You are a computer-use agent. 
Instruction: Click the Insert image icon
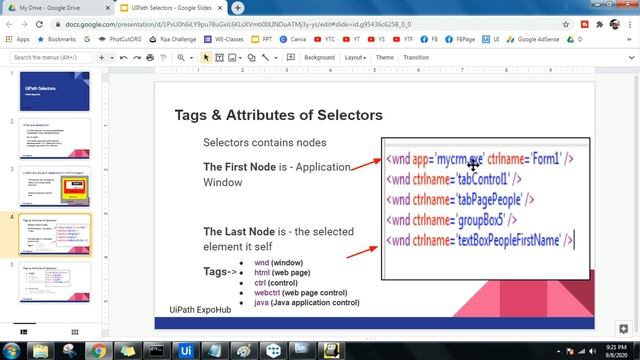click(x=232, y=58)
